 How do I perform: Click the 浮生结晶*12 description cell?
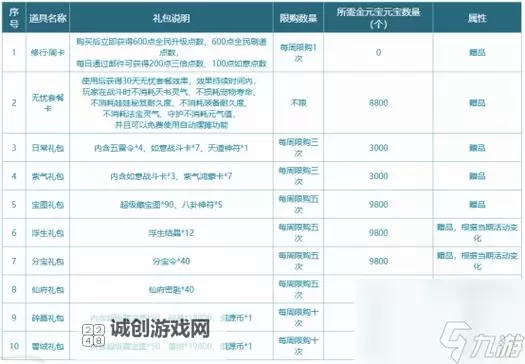tap(171, 233)
